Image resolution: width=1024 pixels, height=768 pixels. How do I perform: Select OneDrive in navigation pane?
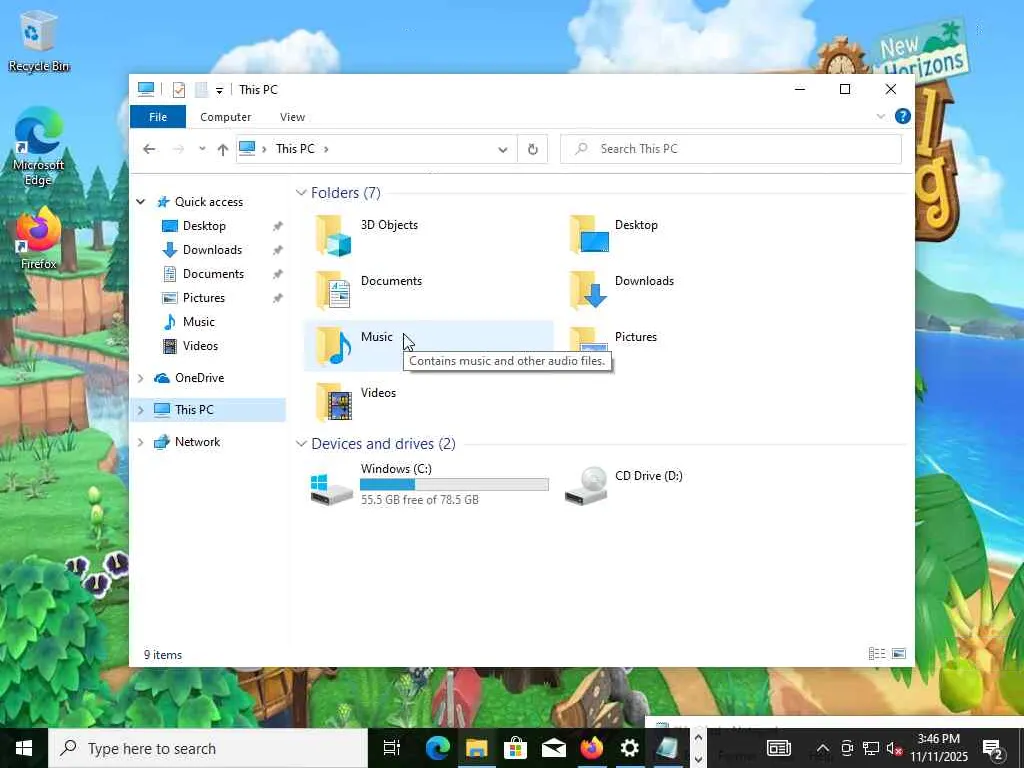(199, 378)
